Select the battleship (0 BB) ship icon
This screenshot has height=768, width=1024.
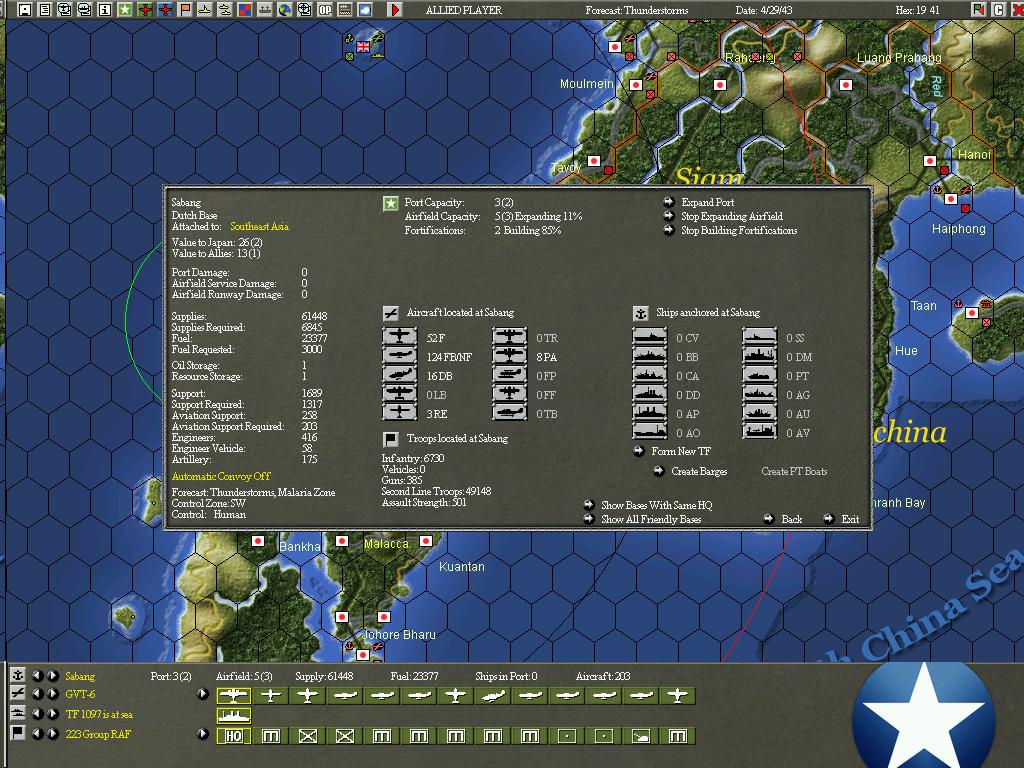[x=650, y=356]
